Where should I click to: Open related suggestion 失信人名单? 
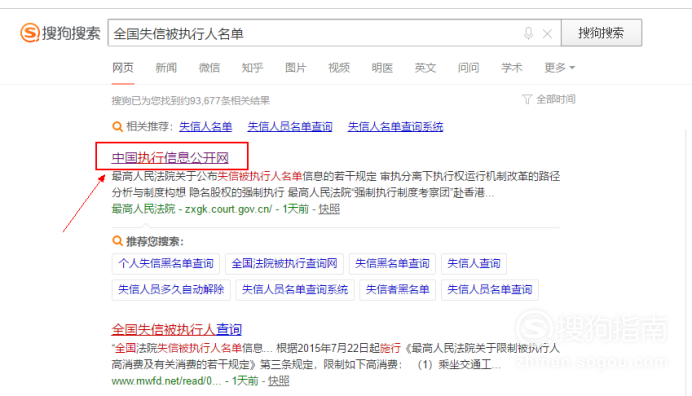pyautogui.click(x=206, y=127)
